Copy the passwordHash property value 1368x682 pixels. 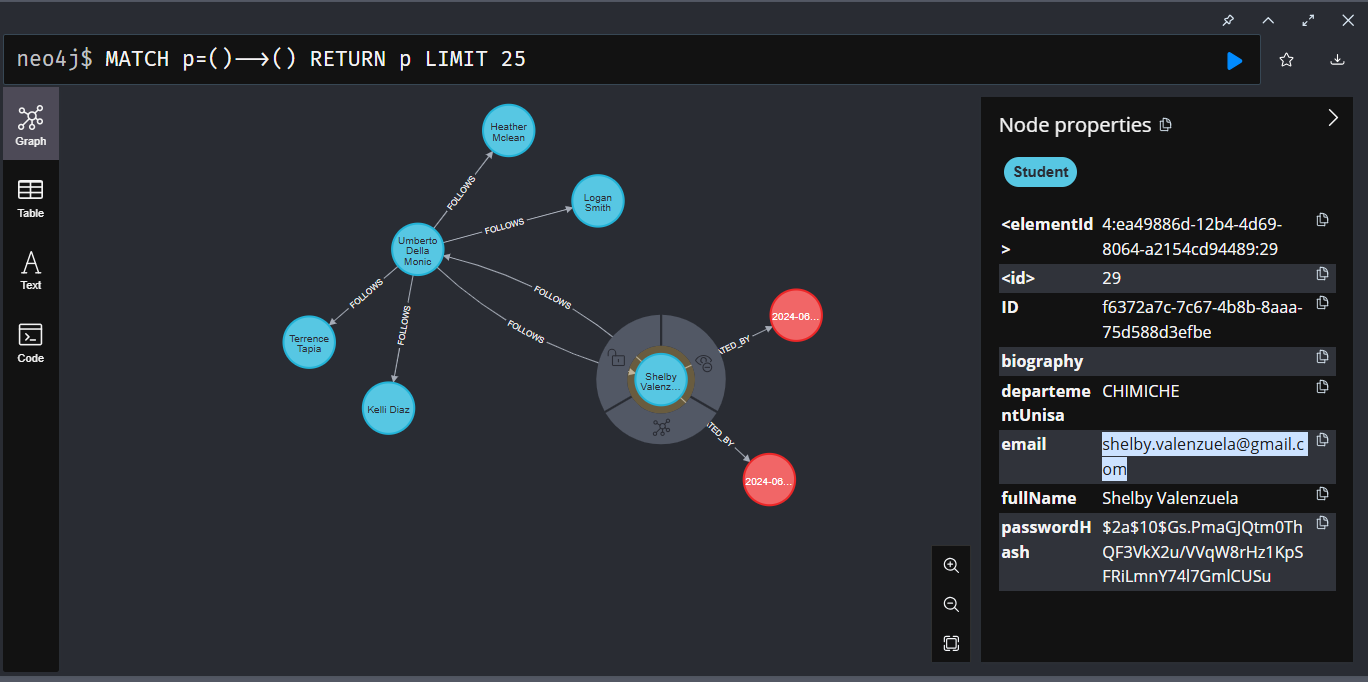(1322, 523)
